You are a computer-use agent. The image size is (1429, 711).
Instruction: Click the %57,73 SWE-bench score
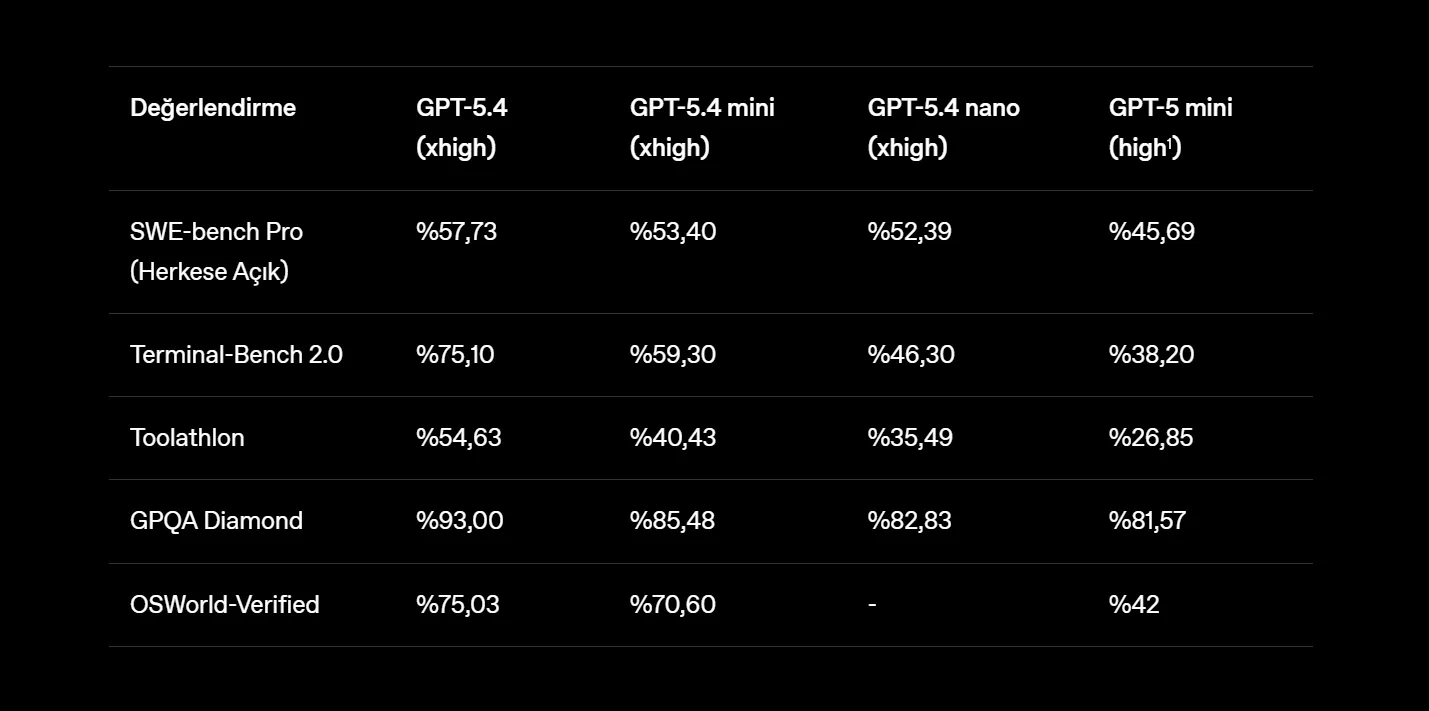pos(456,232)
